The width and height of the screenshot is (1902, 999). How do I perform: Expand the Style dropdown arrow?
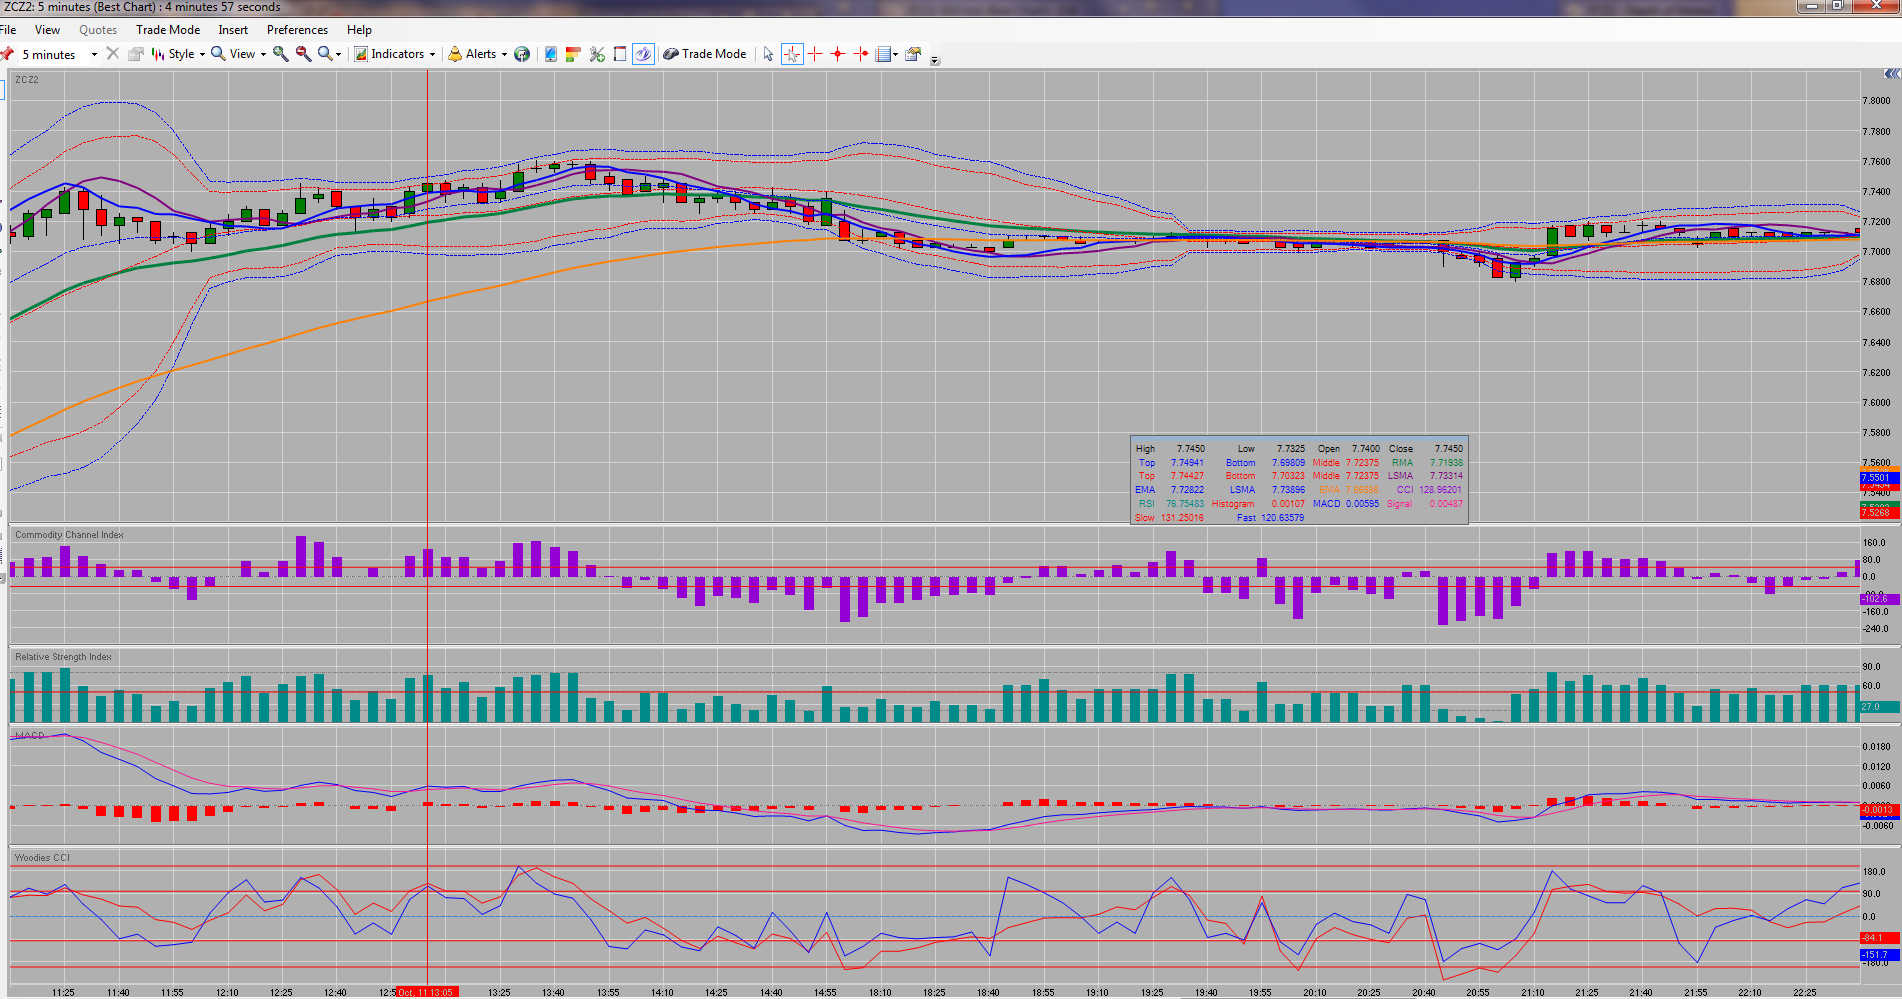coord(202,54)
